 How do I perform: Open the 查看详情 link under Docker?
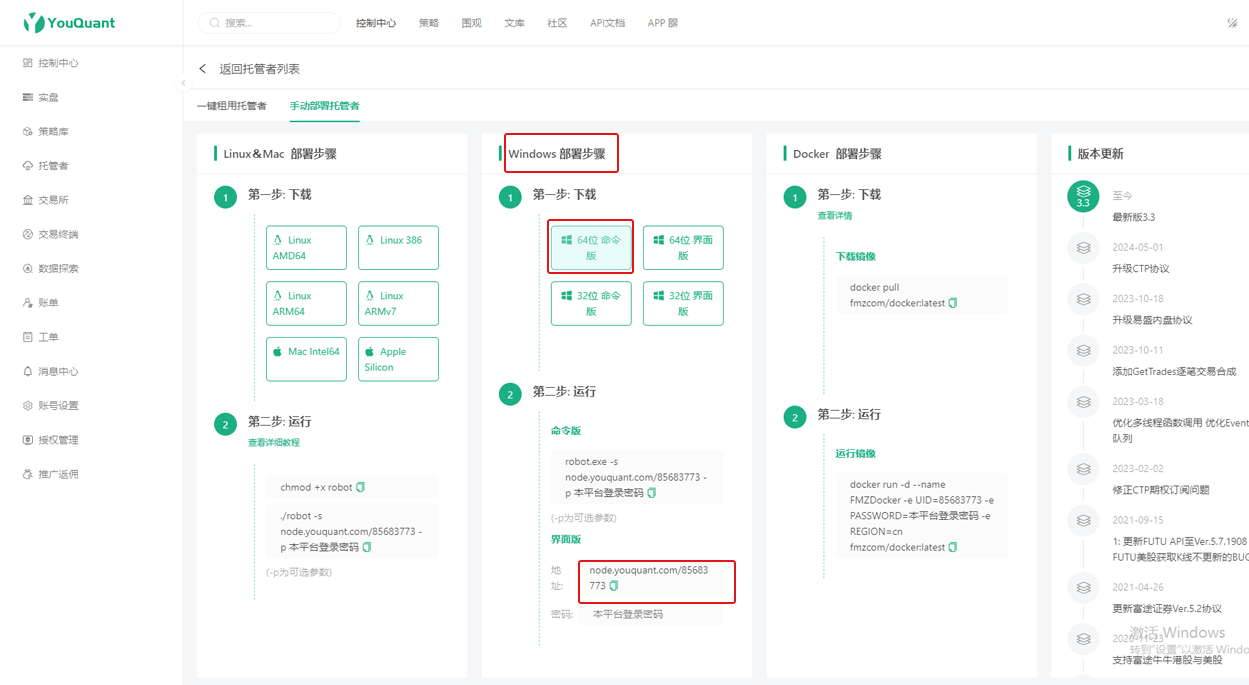tap(835, 216)
